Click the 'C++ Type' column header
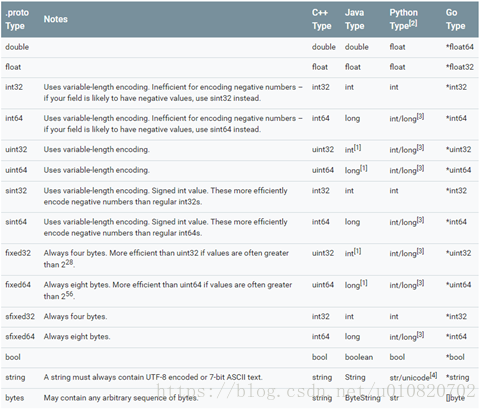This screenshot has height=411, width=487. (321, 19)
